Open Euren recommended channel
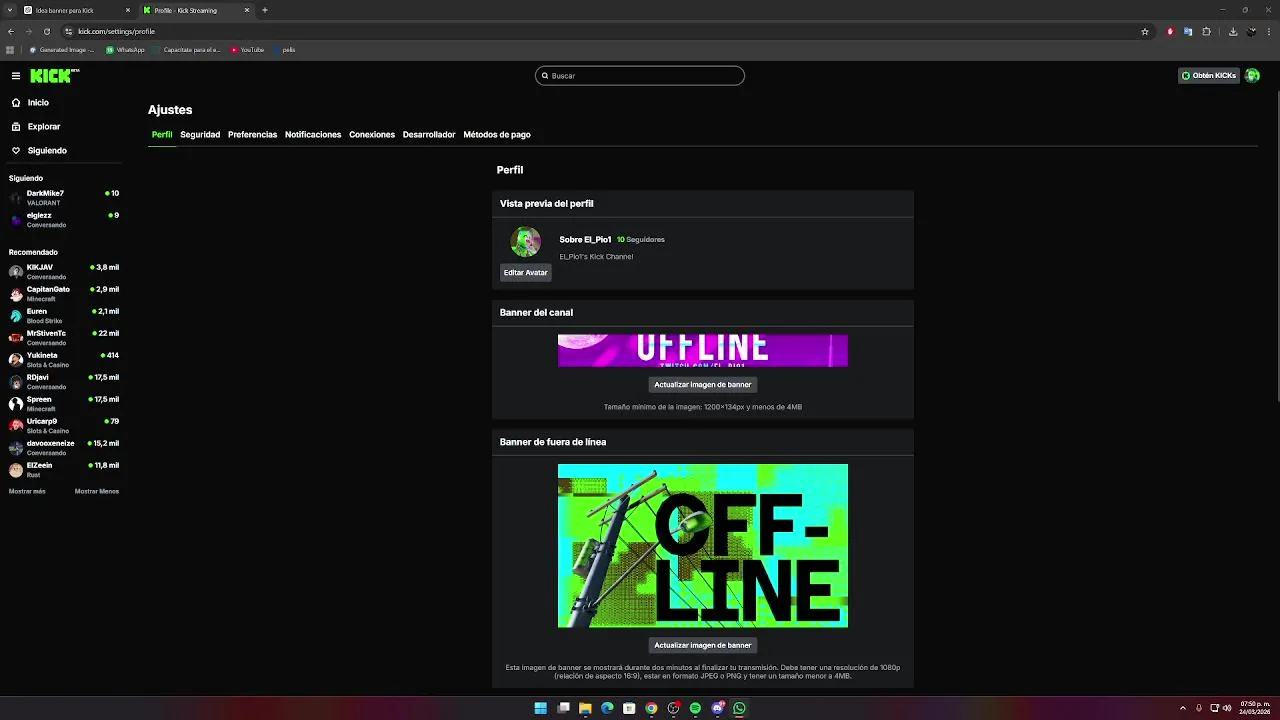Viewport: 1280px width, 720px height. click(64, 315)
